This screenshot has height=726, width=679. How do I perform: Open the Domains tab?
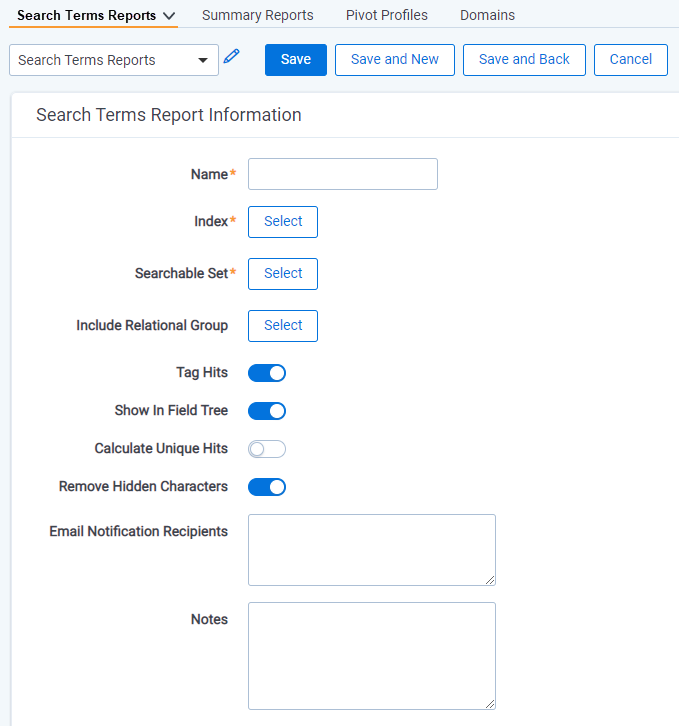coord(487,15)
